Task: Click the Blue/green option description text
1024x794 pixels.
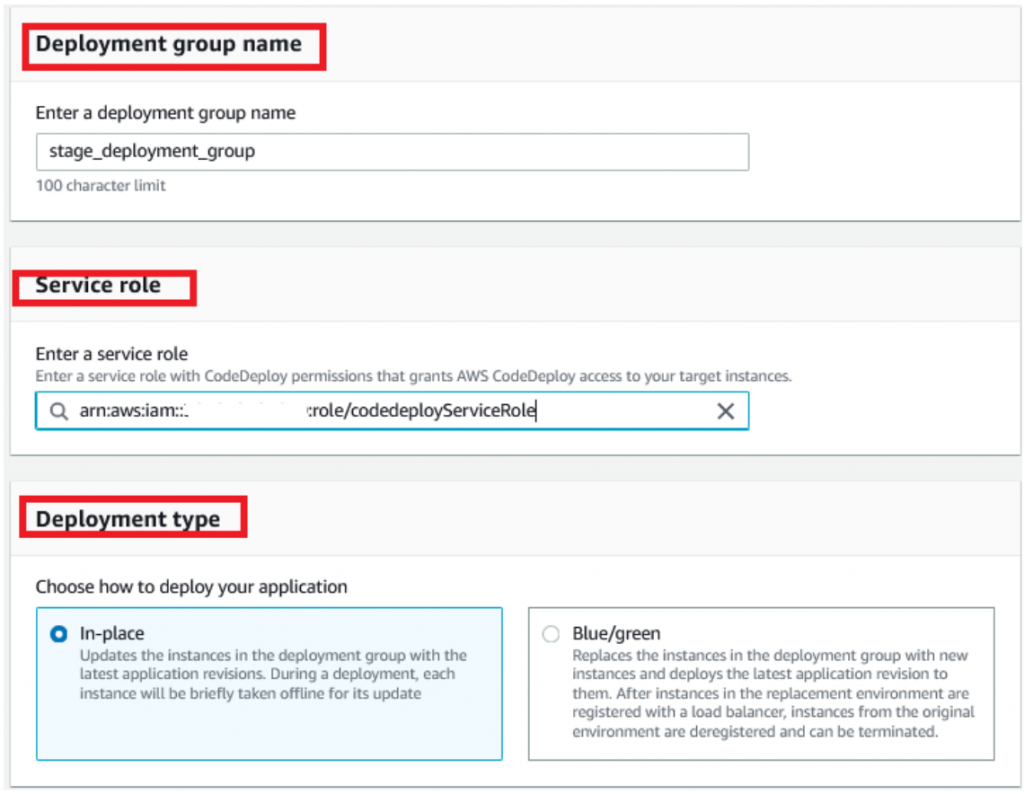Action: [772, 694]
